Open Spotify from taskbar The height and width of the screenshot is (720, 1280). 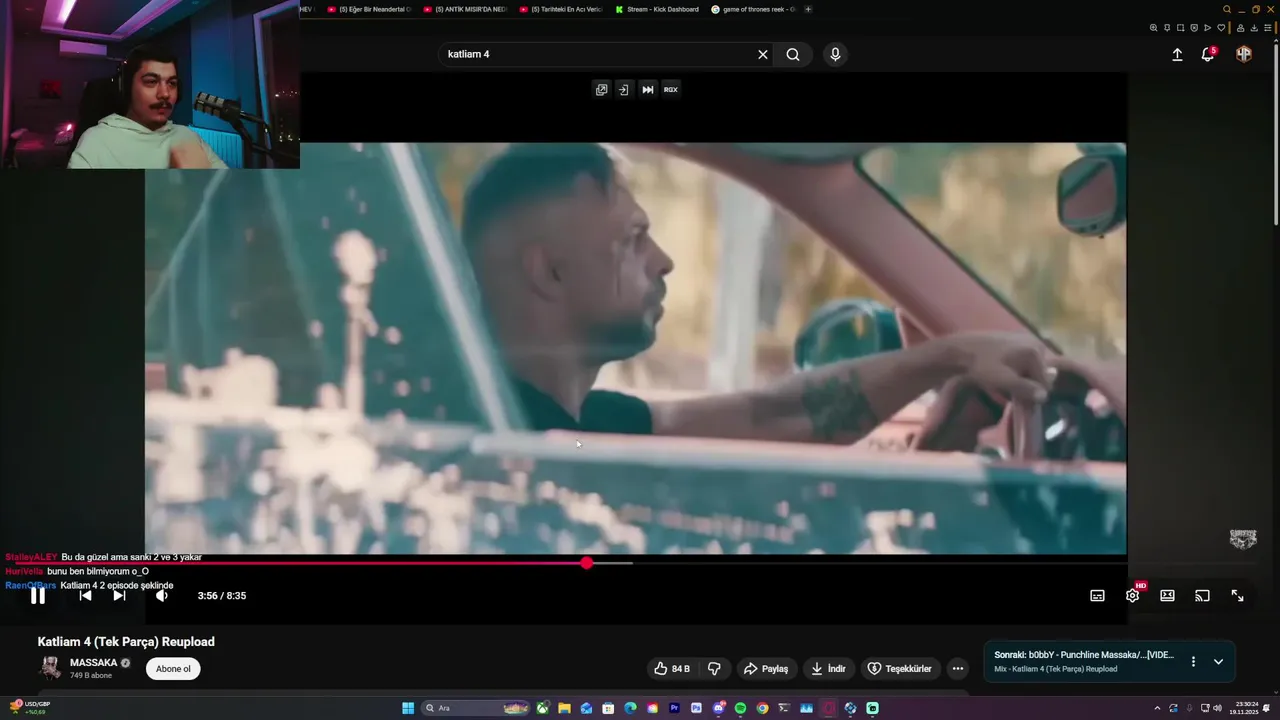point(740,708)
